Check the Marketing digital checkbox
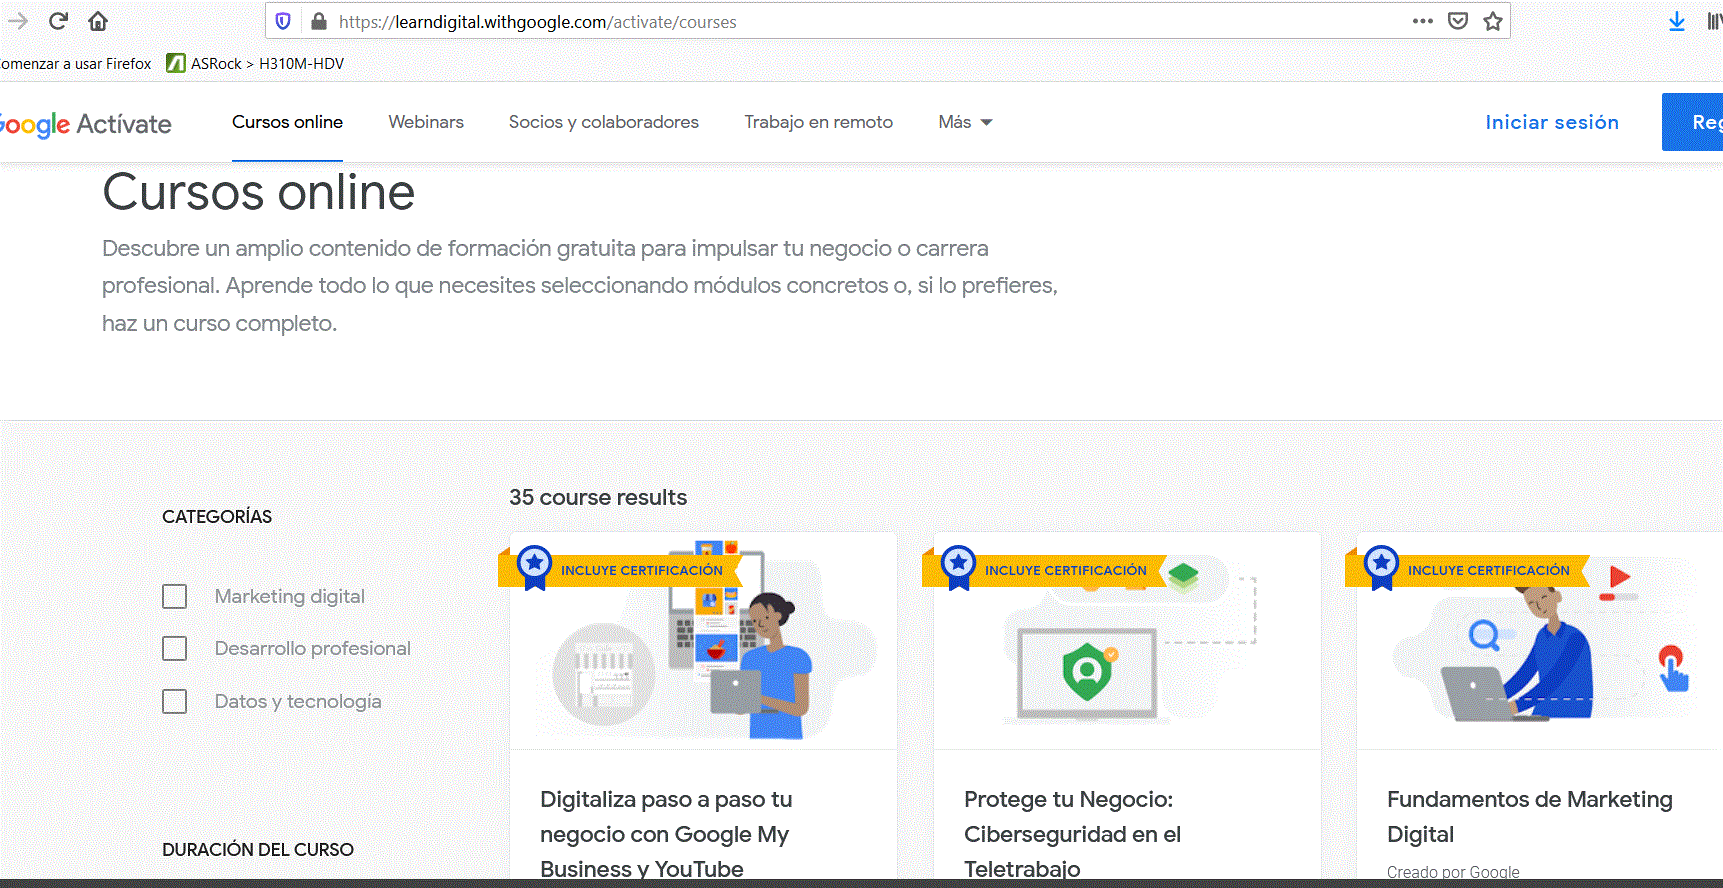The height and width of the screenshot is (888, 1723). click(x=175, y=596)
